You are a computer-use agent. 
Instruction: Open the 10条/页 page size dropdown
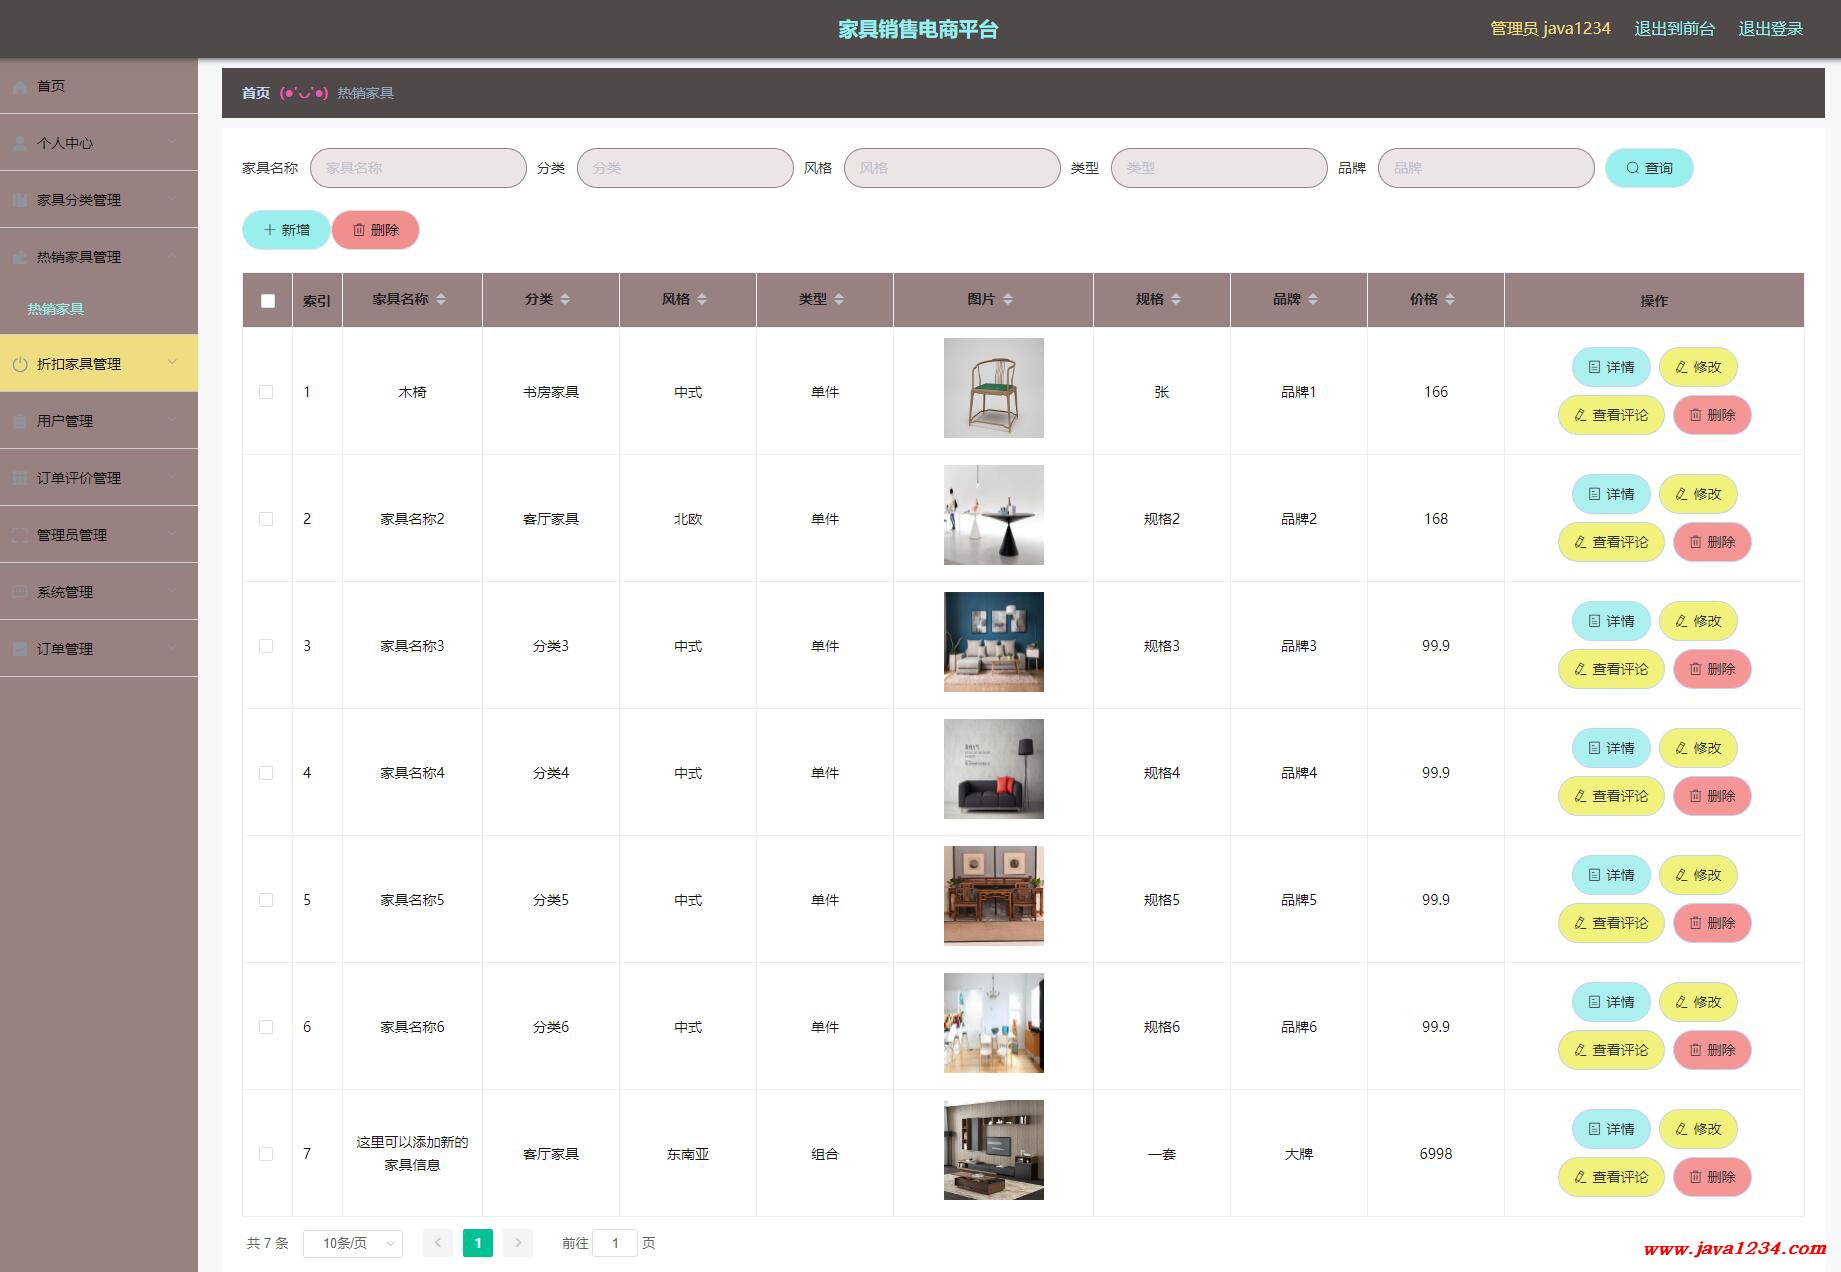coord(353,1243)
